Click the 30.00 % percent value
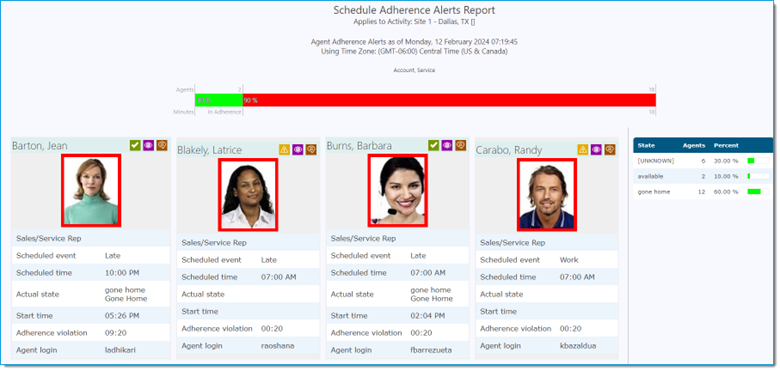This screenshot has width=780, height=371. [726, 161]
